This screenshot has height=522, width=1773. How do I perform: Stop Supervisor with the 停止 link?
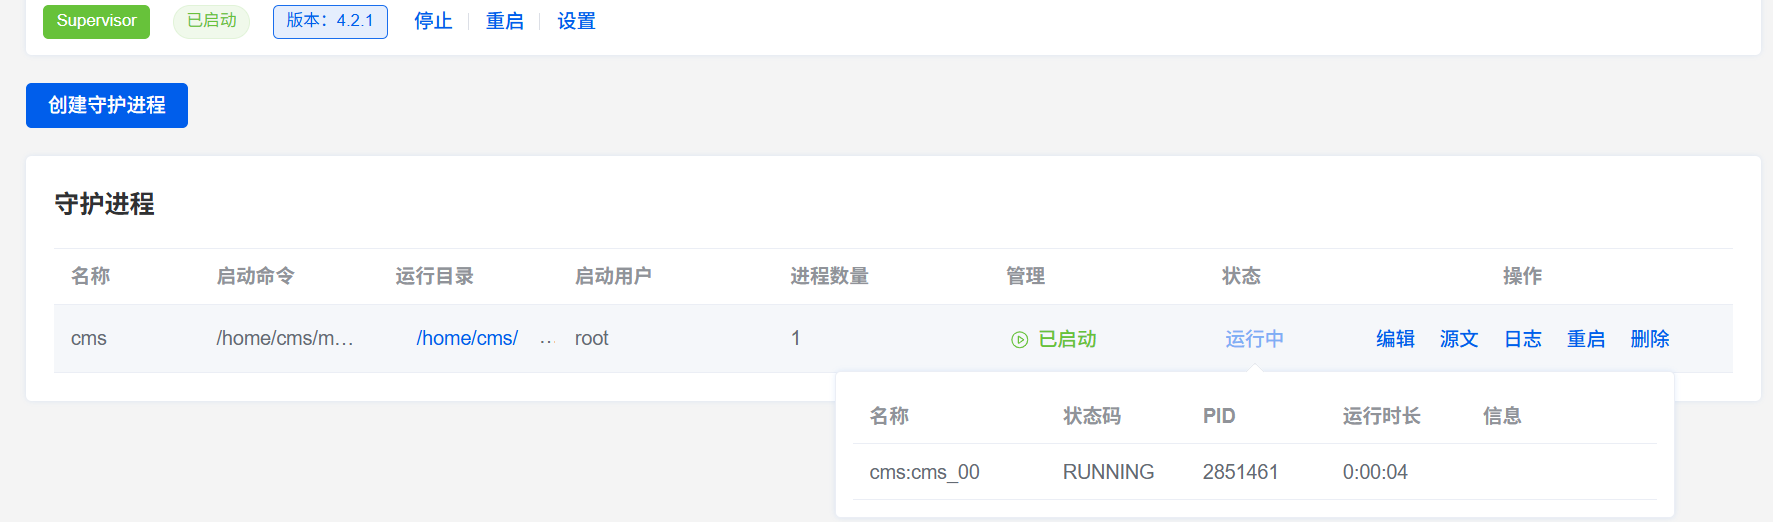pos(433,21)
